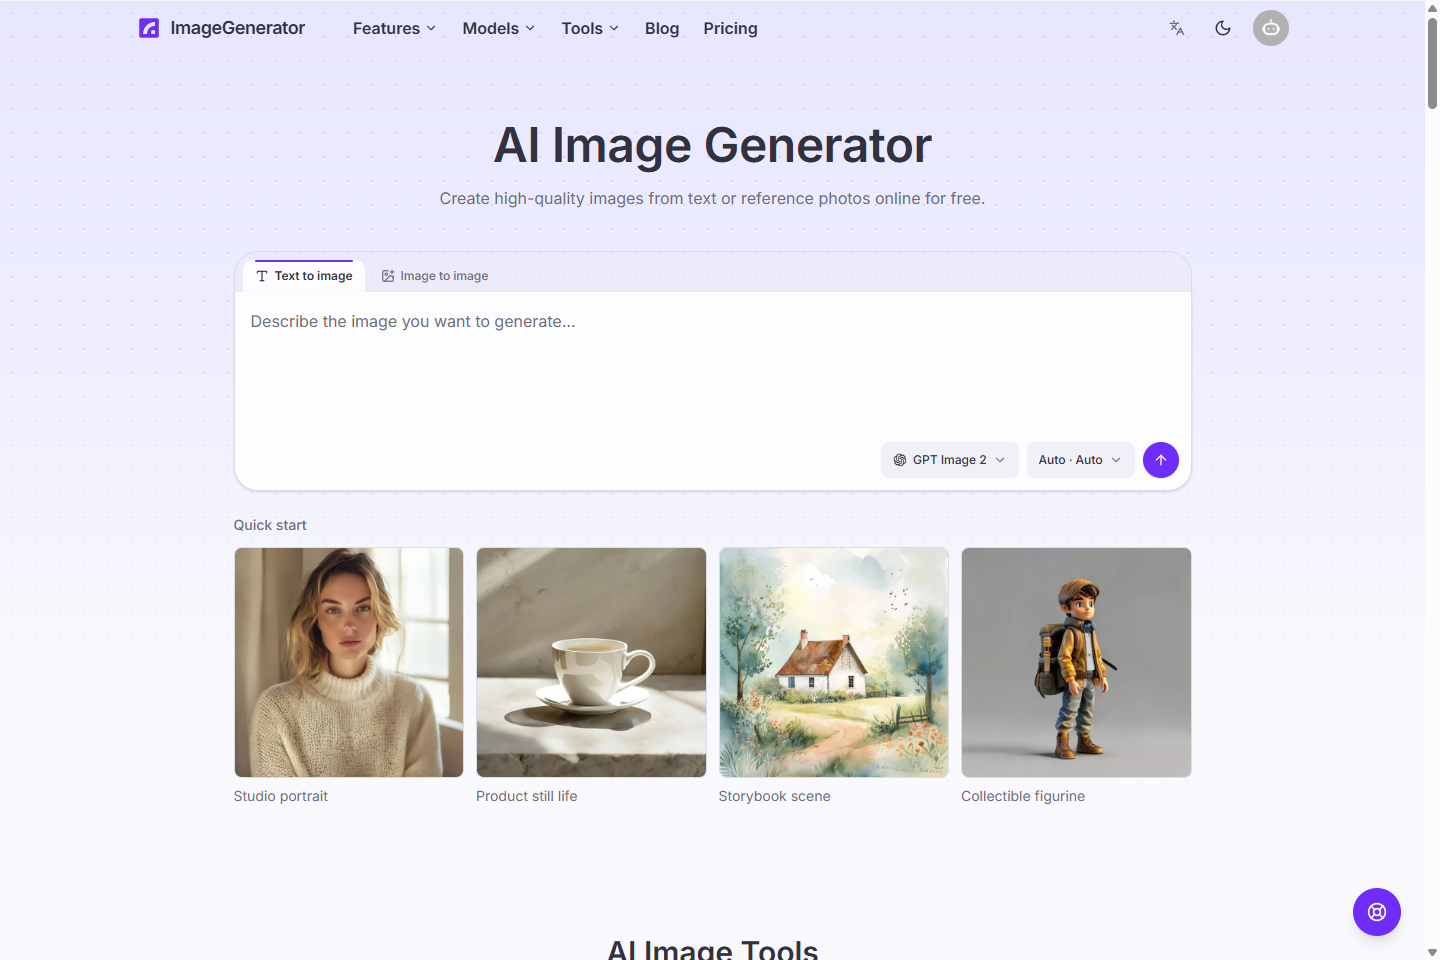This screenshot has height=960, width=1440.
Task: Open the language translation switcher
Action: pyautogui.click(x=1177, y=28)
